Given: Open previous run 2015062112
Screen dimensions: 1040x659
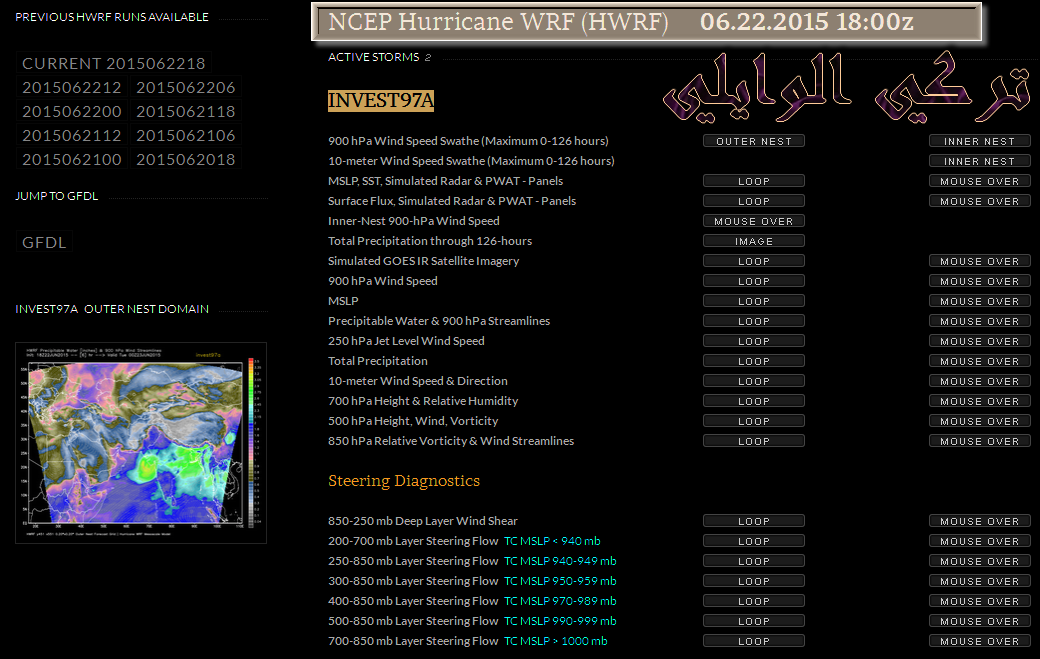Looking at the screenshot, I should click(x=72, y=135).
